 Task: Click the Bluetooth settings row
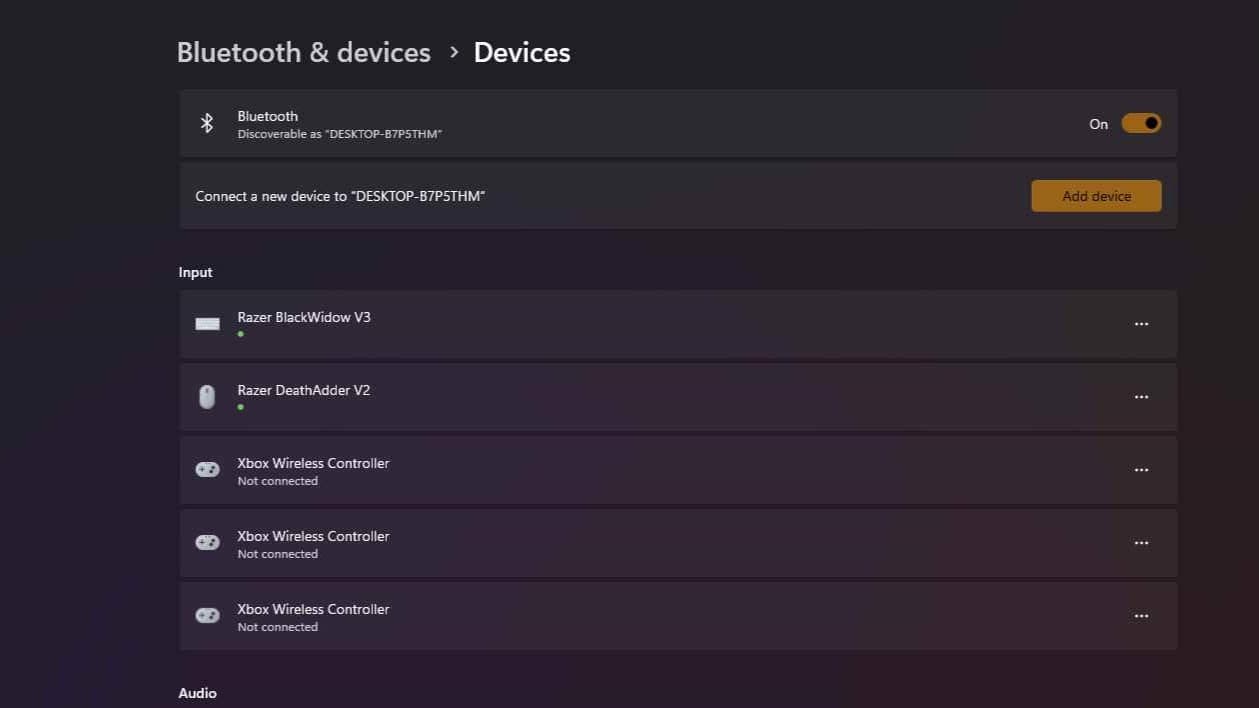[x=600, y=123]
